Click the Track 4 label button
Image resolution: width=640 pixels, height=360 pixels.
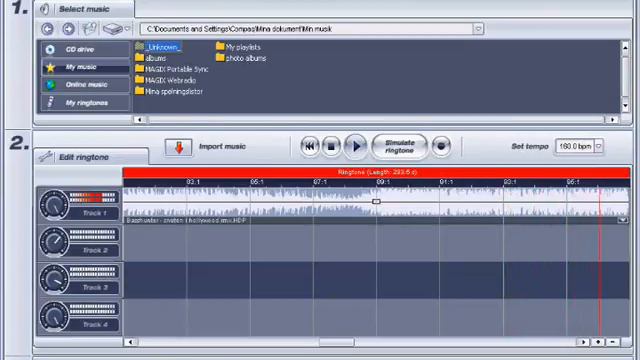click(x=94, y=324)
